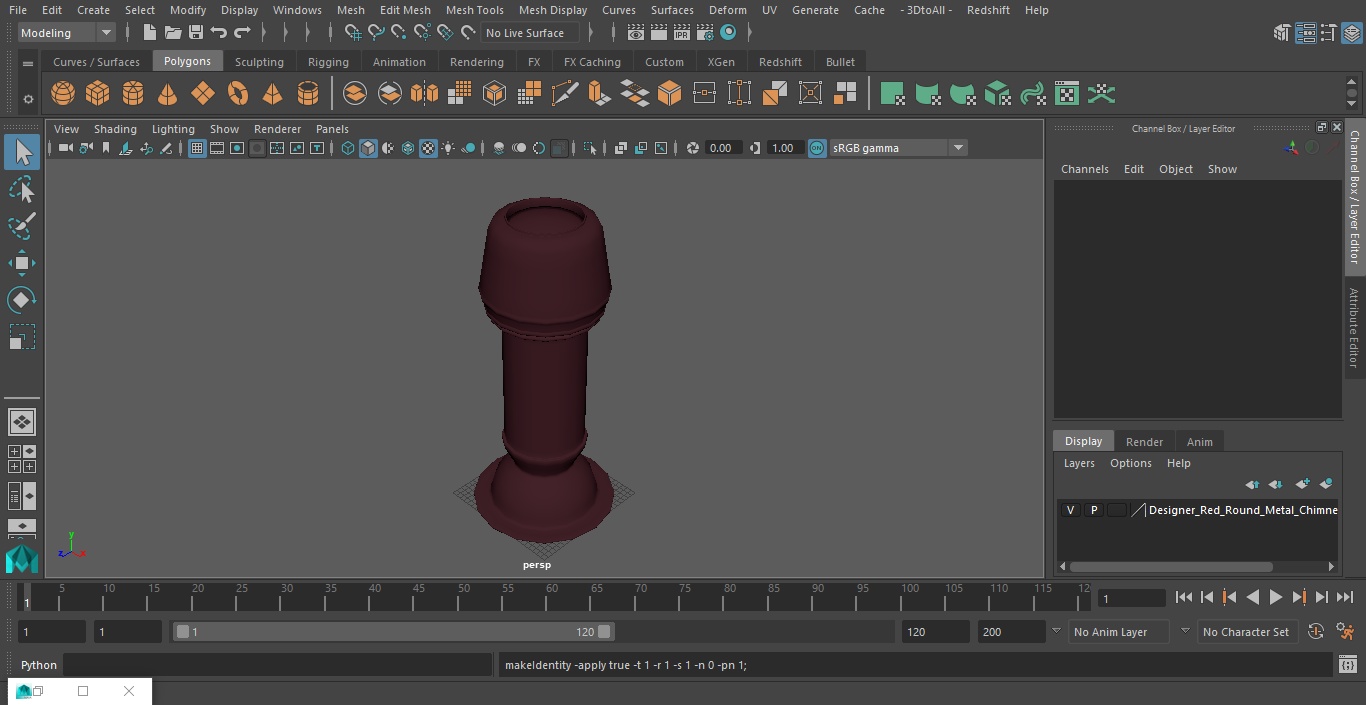Activate the Move tool
The width and height of the screenshot is (1366, 705).
[x=22, y=263]
